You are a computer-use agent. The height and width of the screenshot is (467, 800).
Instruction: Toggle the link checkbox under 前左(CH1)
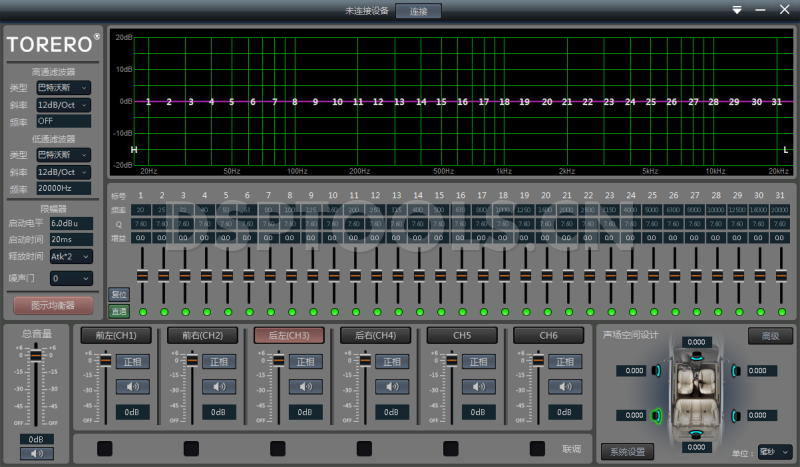click(x=104, y=448)
